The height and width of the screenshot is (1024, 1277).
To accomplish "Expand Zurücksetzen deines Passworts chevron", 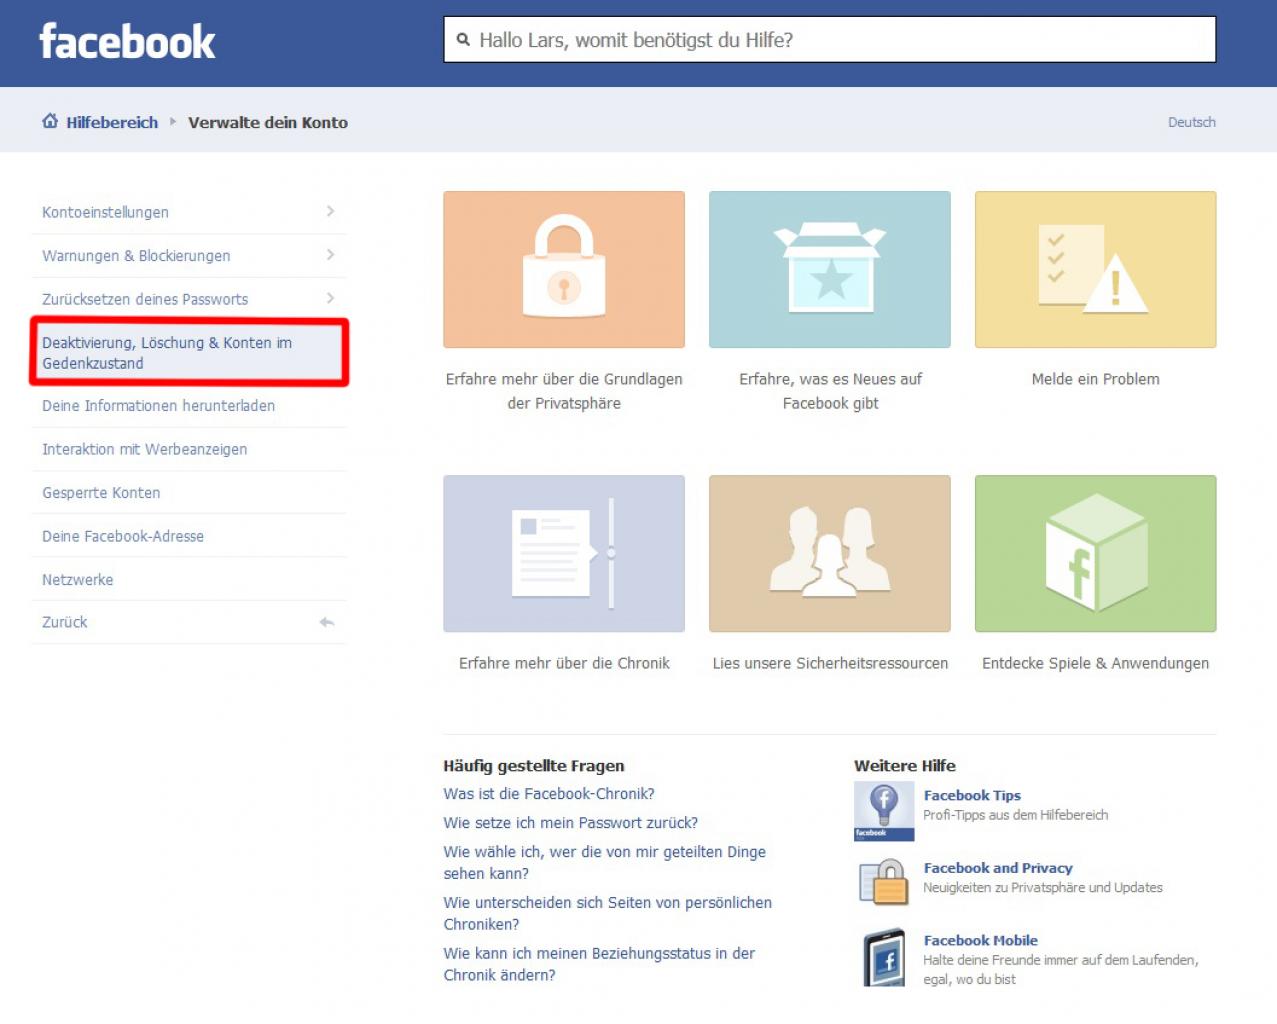I will tap(330, 298).
